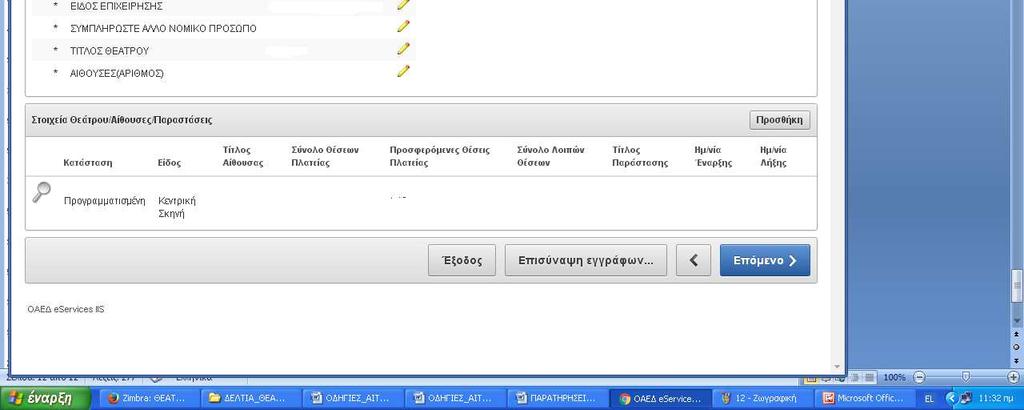Click Word next page double-arrow button
The height and width of the screenshot is (410, 1024).
1016,360
